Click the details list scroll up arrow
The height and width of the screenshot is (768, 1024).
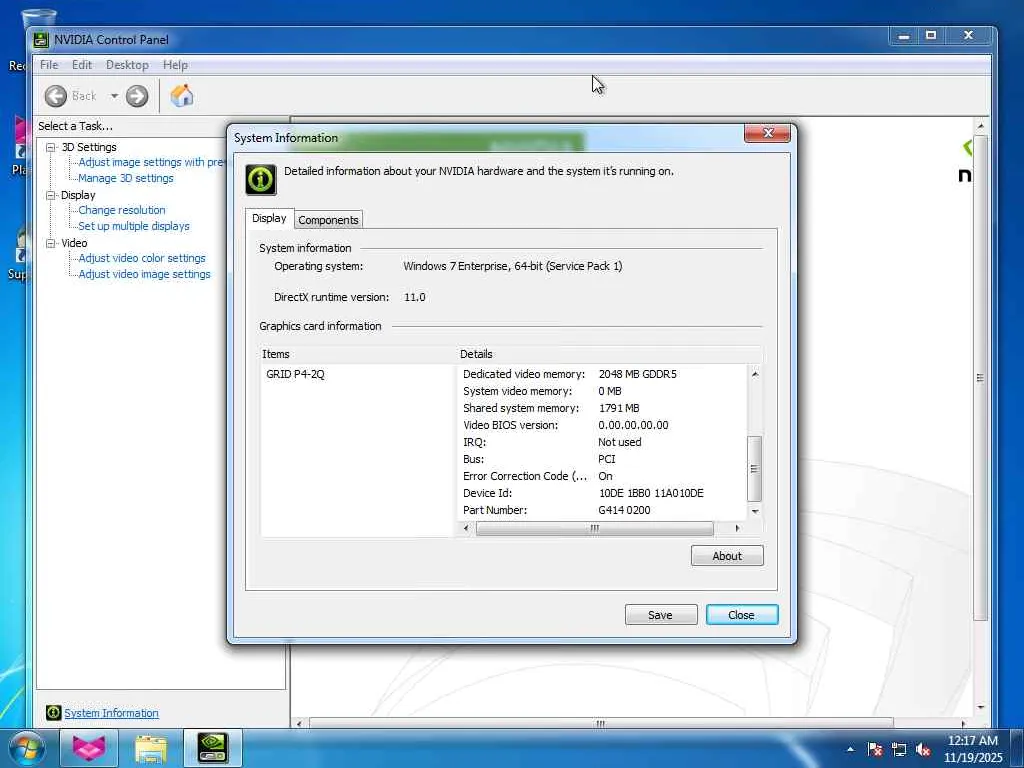(x=755, y=374)
